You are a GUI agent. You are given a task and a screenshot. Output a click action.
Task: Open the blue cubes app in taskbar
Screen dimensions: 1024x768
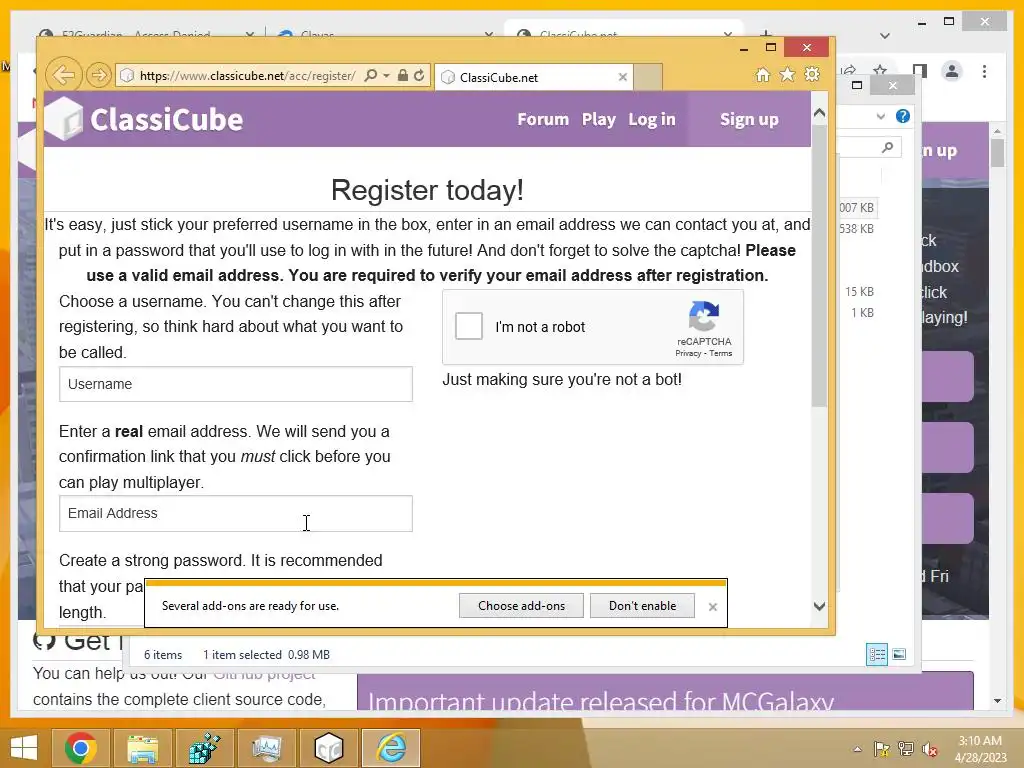tap(204, 748)
